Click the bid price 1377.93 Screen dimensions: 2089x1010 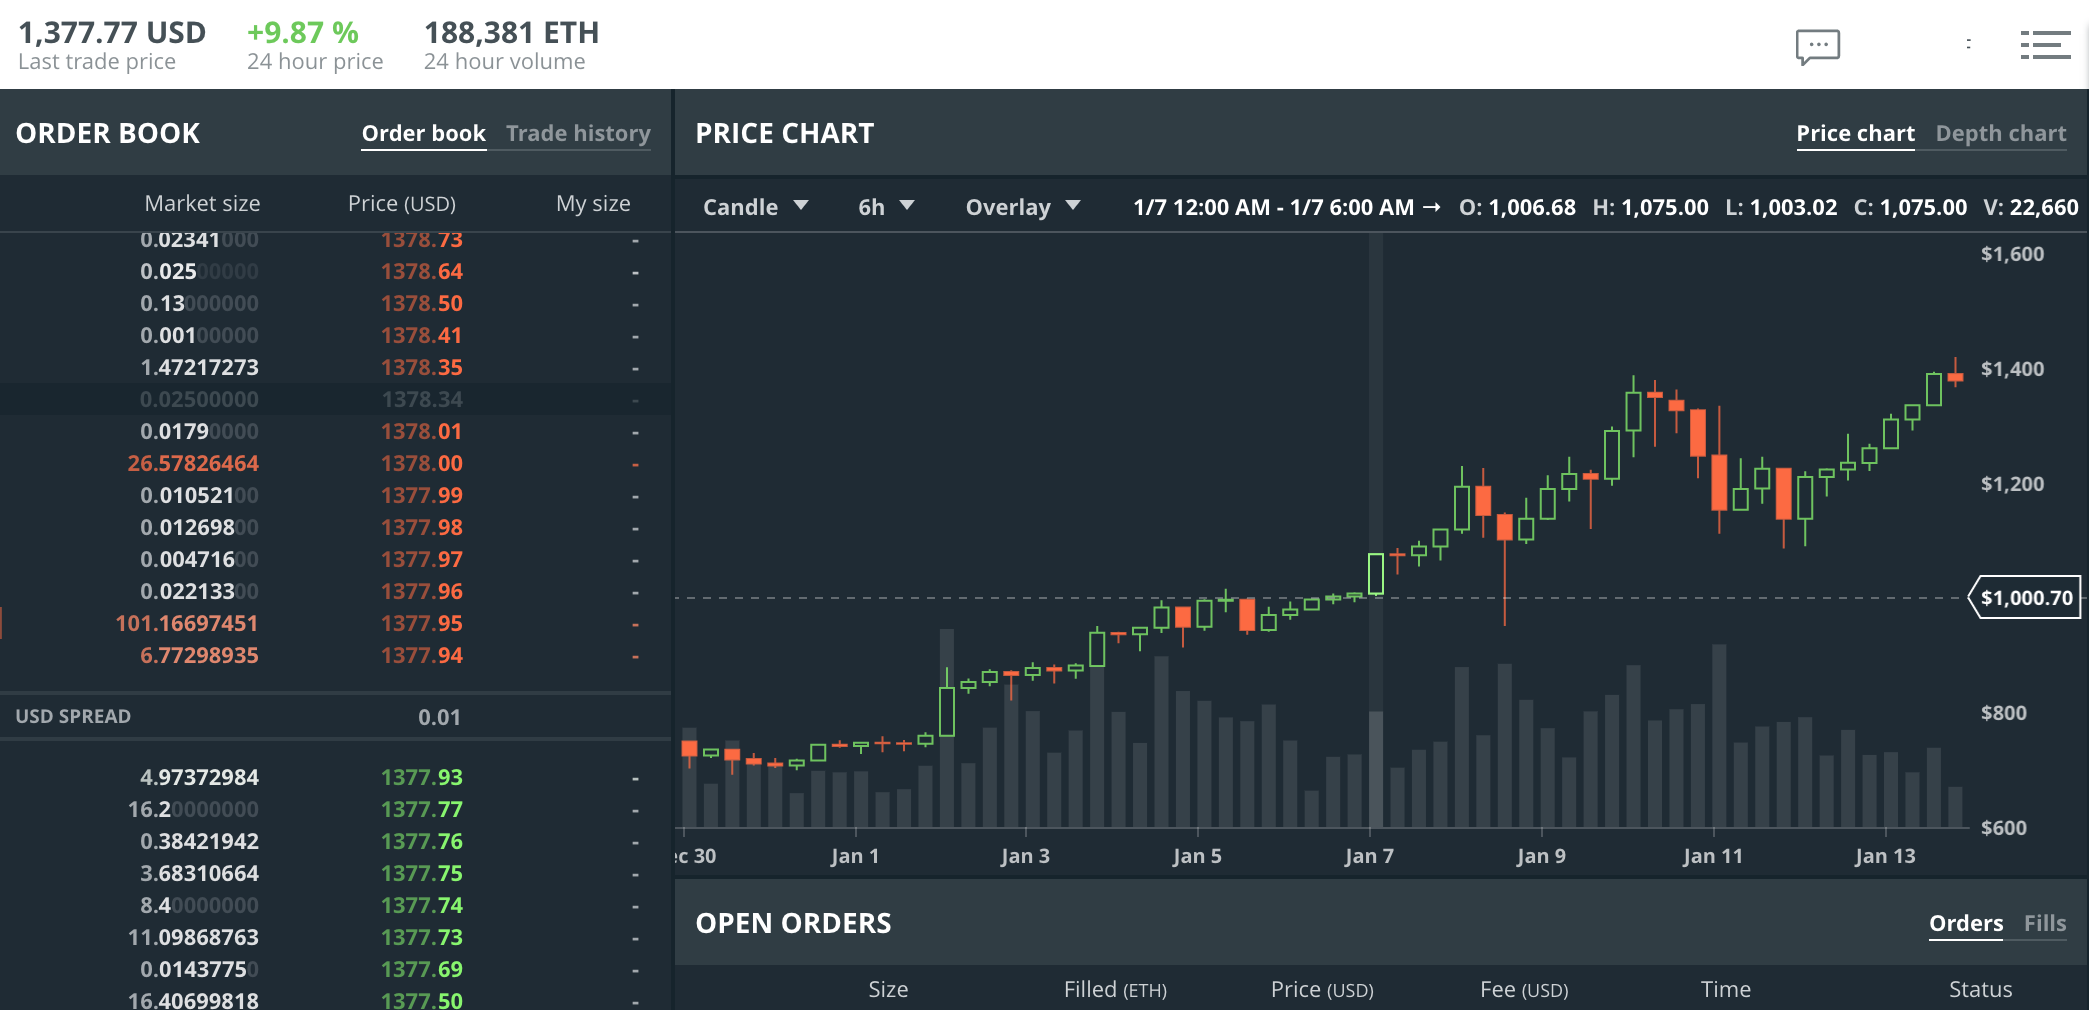422,777
